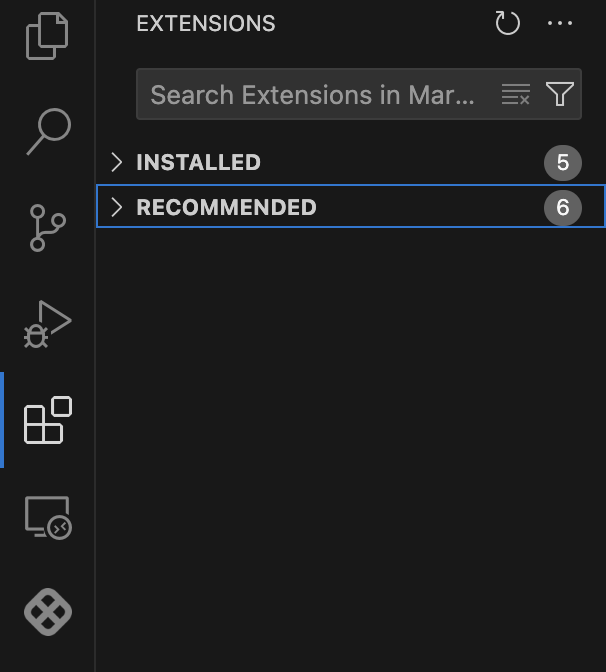Viewport: 606px width, 672px height.
Task: Click the Installed count badge showing 5
Action: pos(562,162)
